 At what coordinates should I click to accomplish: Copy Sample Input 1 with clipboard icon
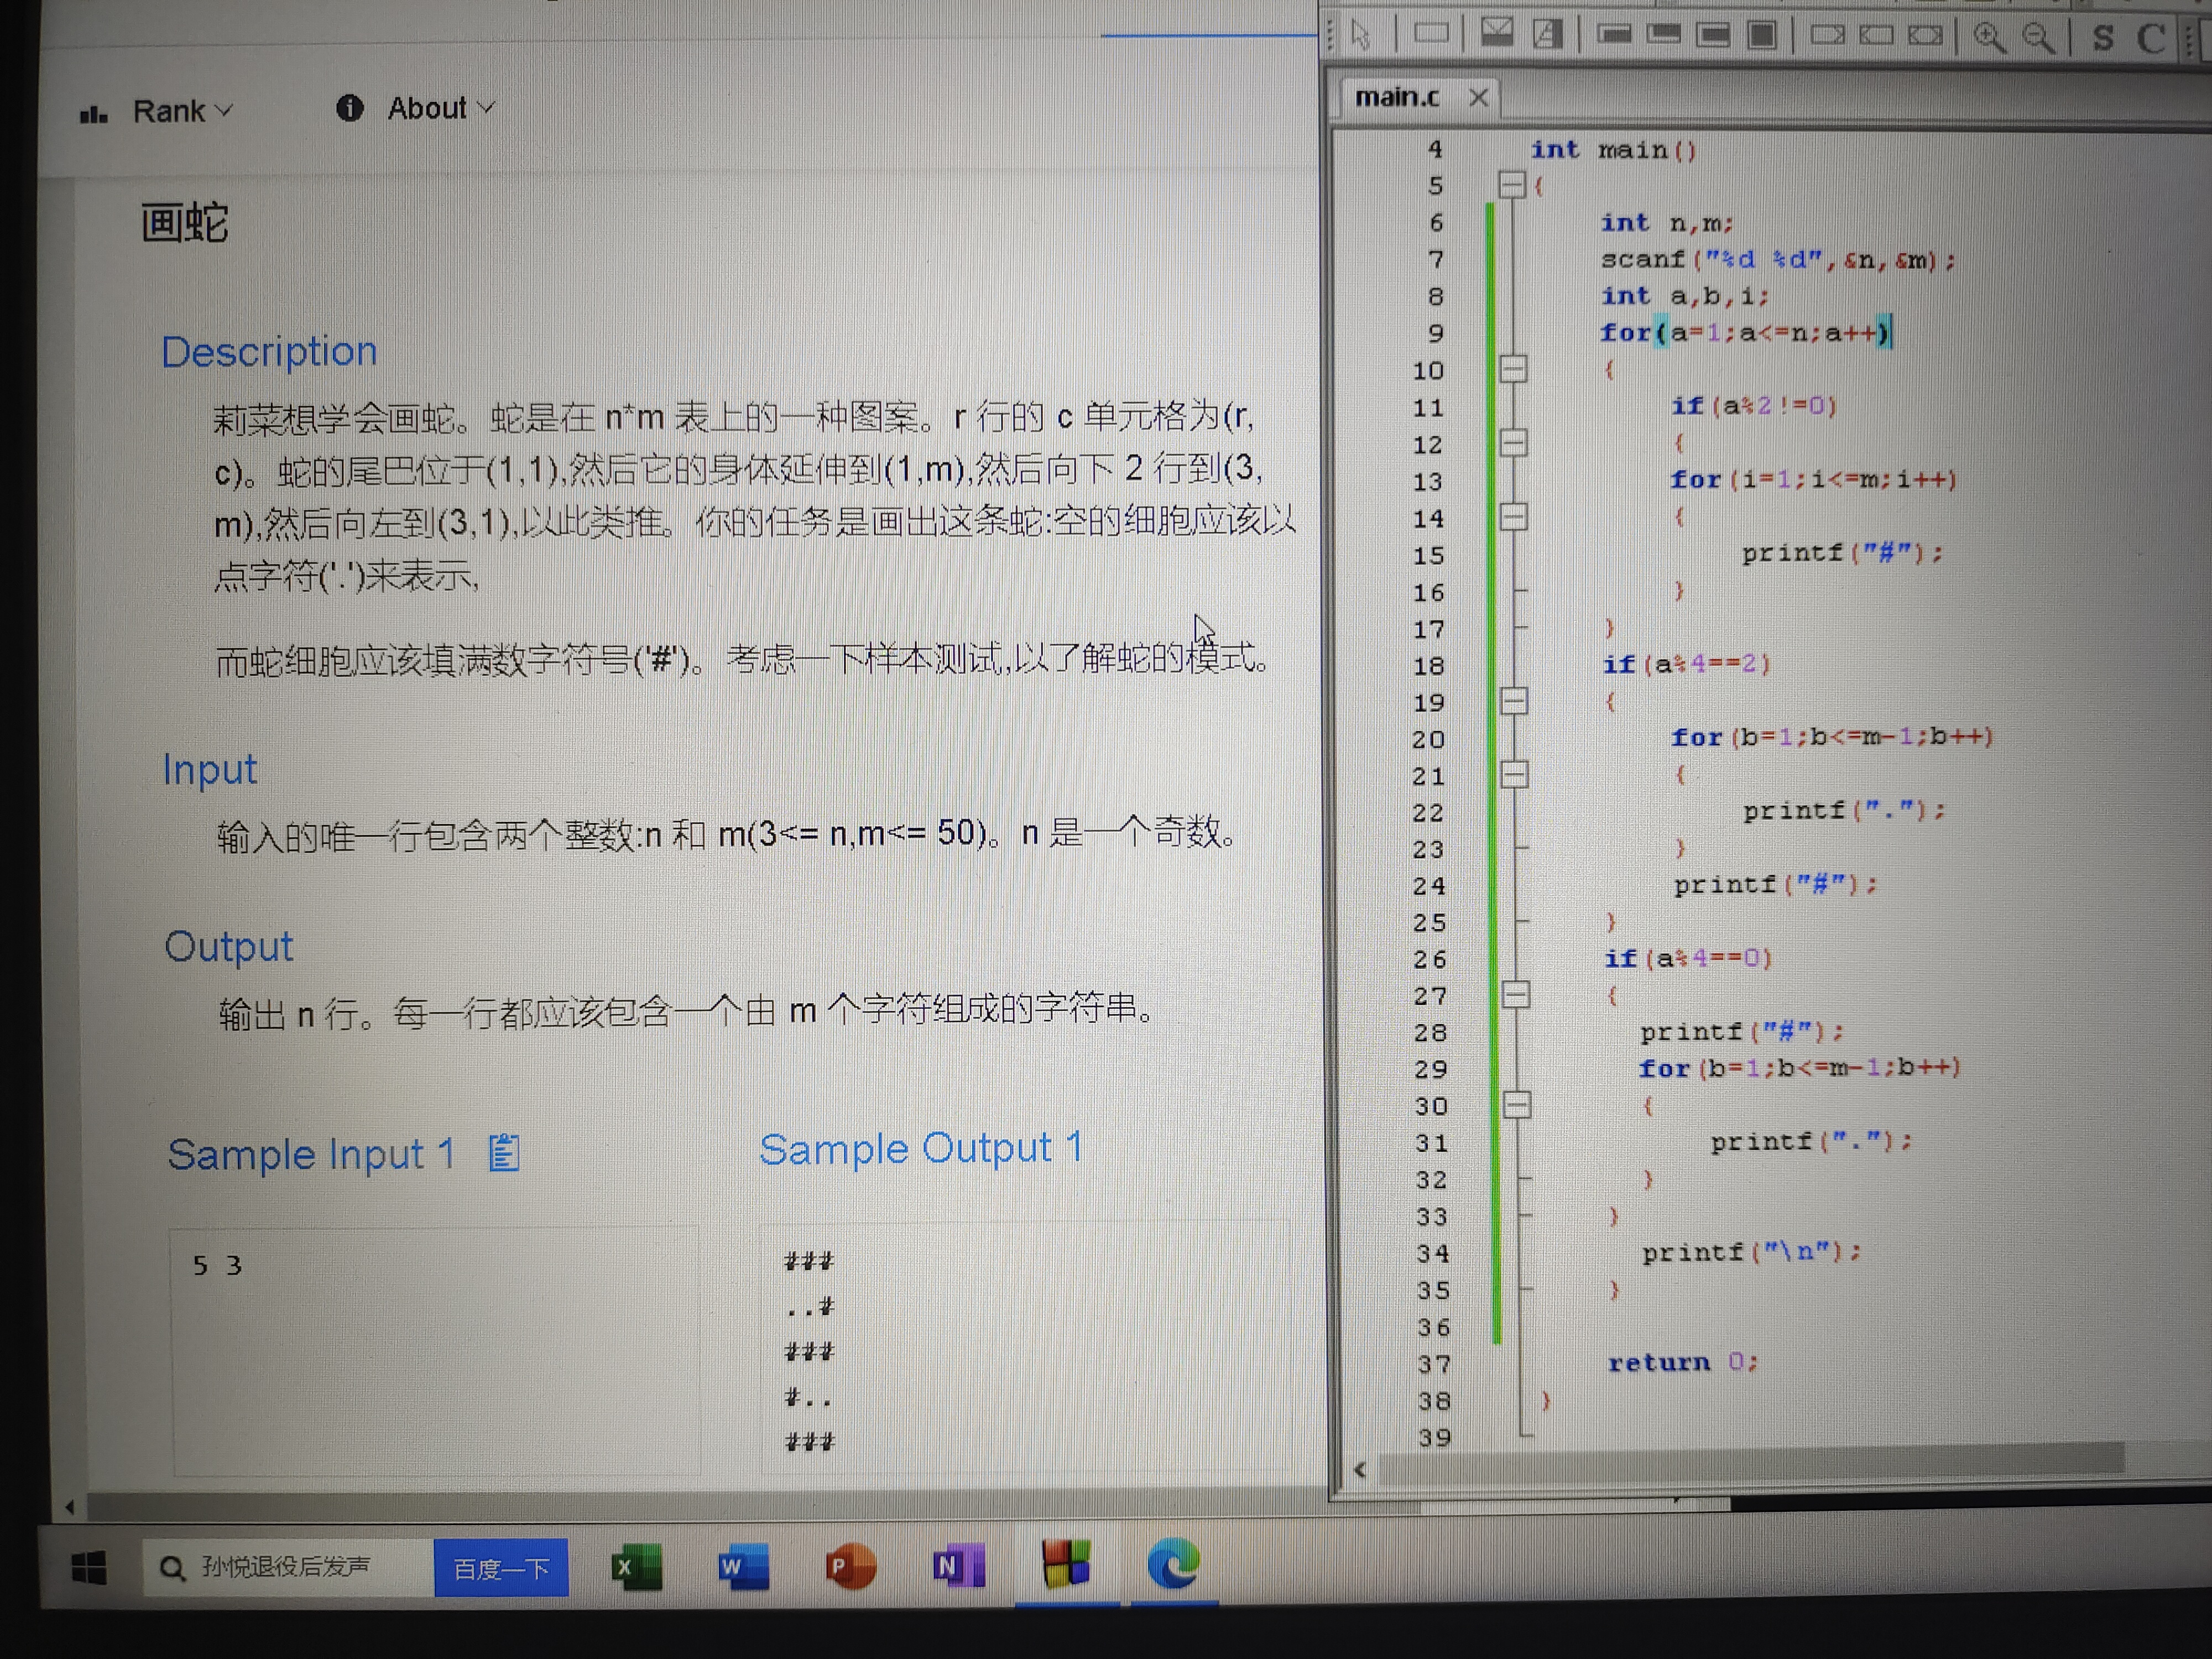[x=504, y=1153]
